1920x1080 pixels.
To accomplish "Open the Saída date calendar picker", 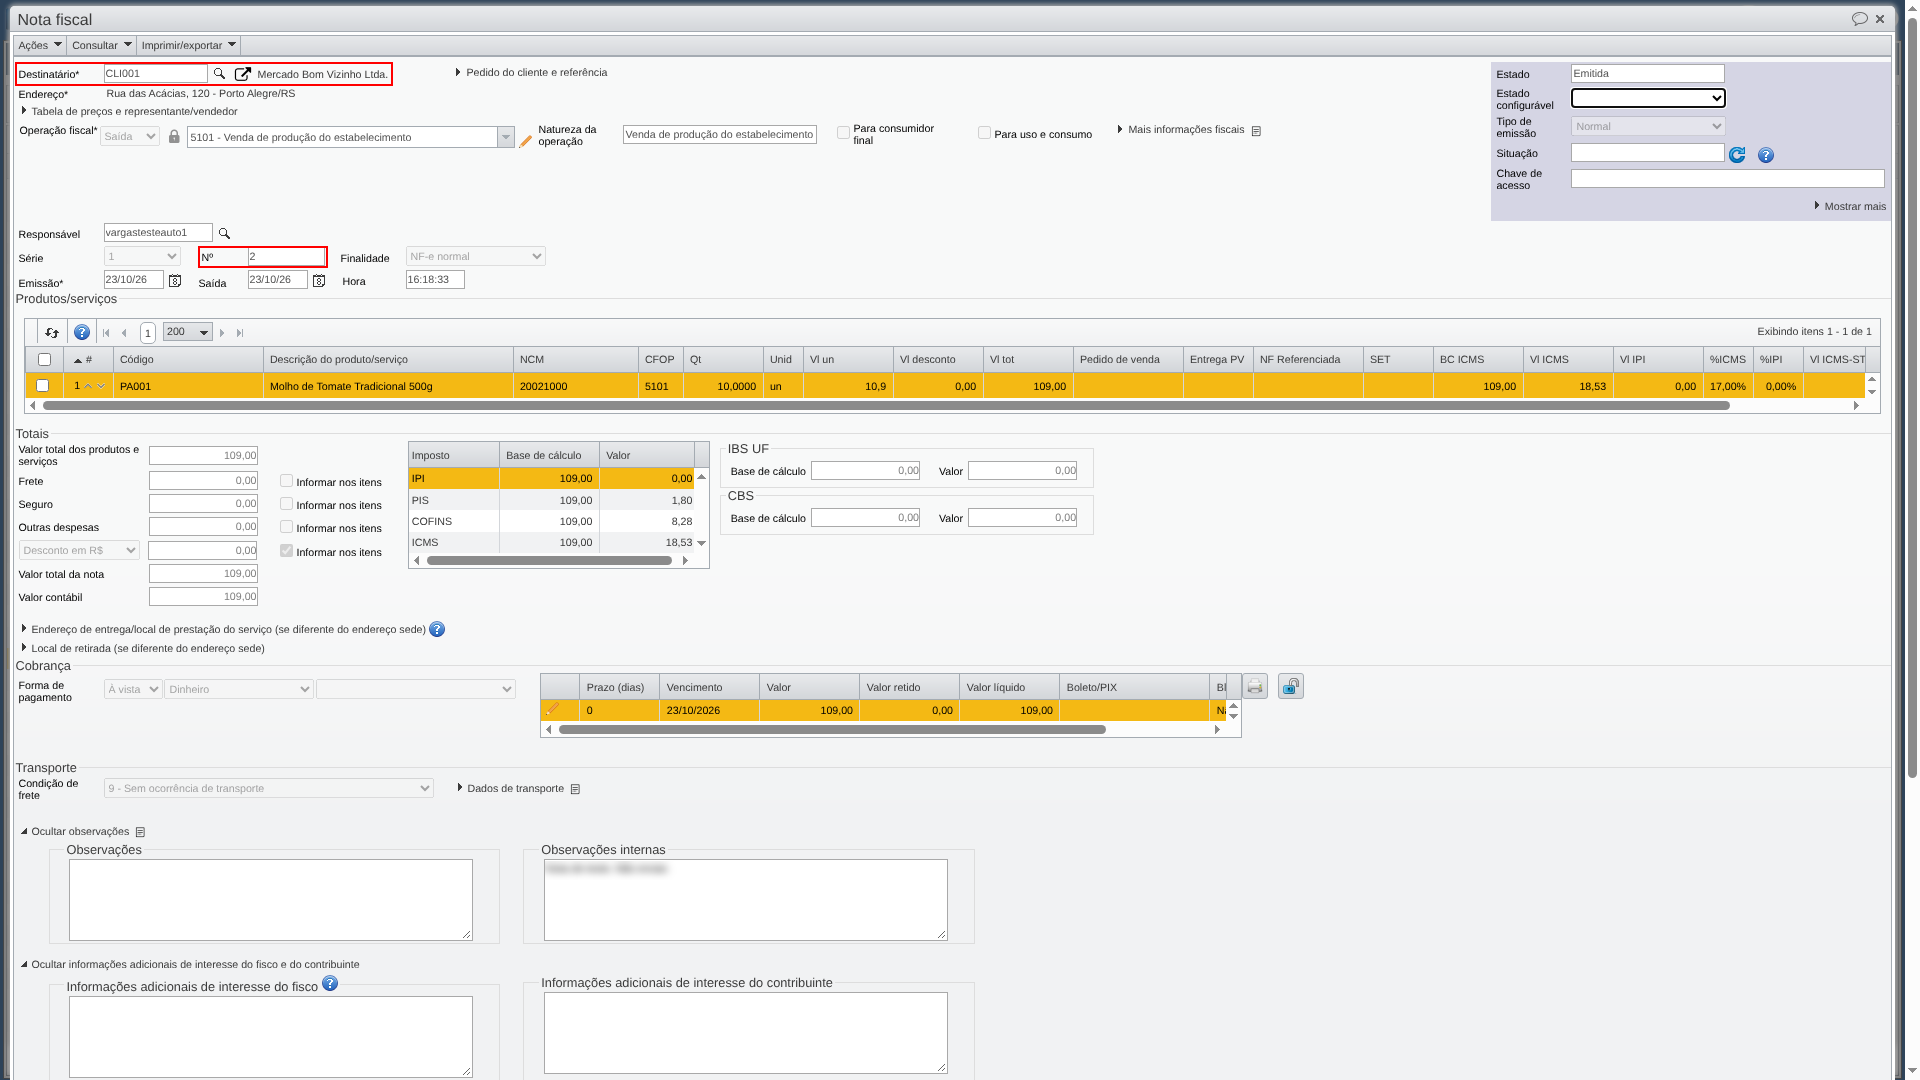I will point(319,281).
